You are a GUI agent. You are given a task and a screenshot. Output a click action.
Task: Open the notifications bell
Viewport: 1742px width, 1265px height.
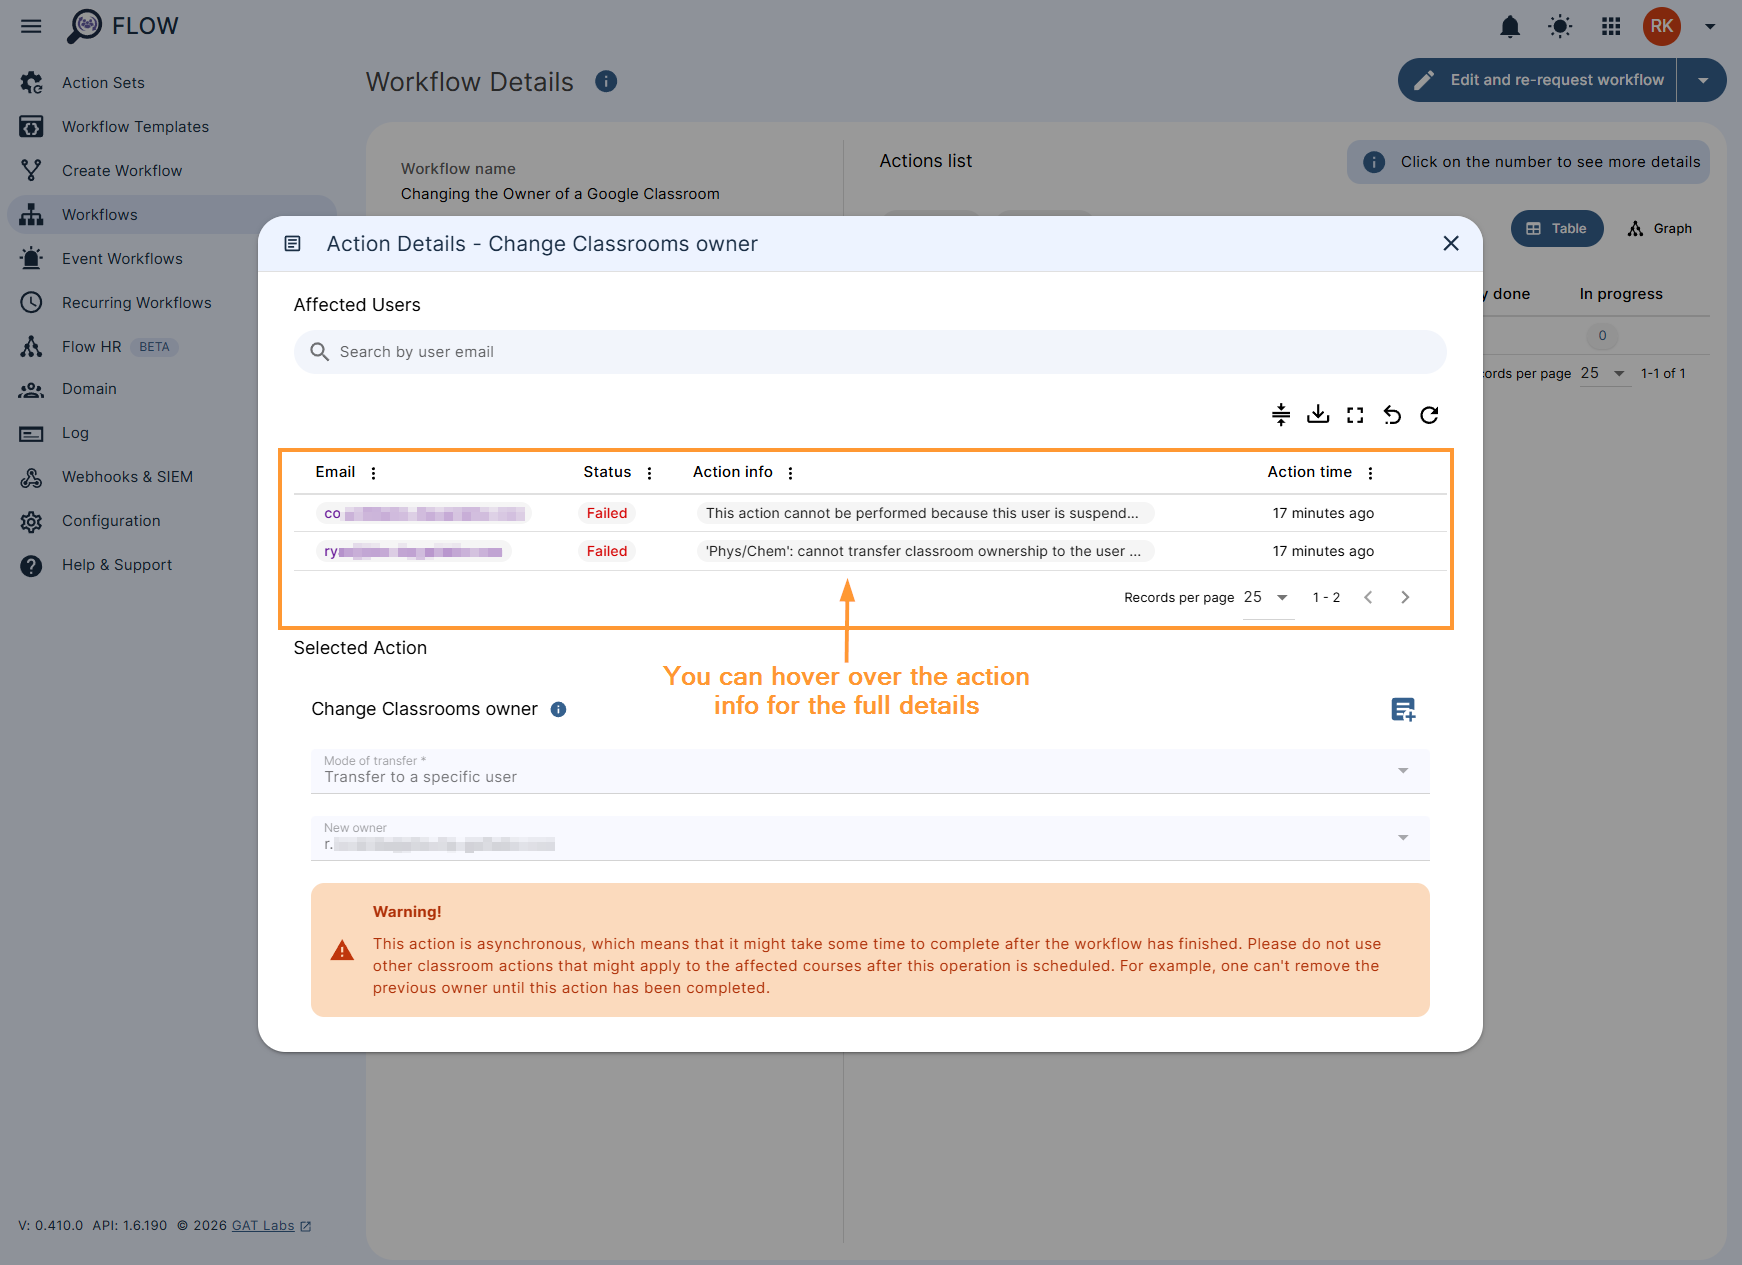coord(1510,27)
